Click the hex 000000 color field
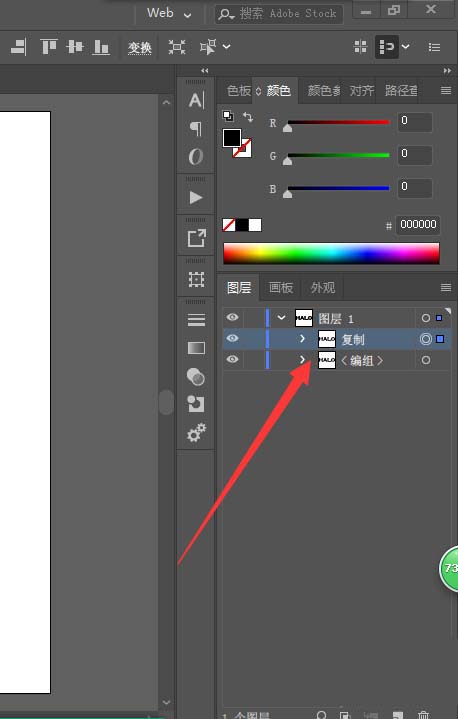Screen dimensions: 458x719 click(418, 225)
